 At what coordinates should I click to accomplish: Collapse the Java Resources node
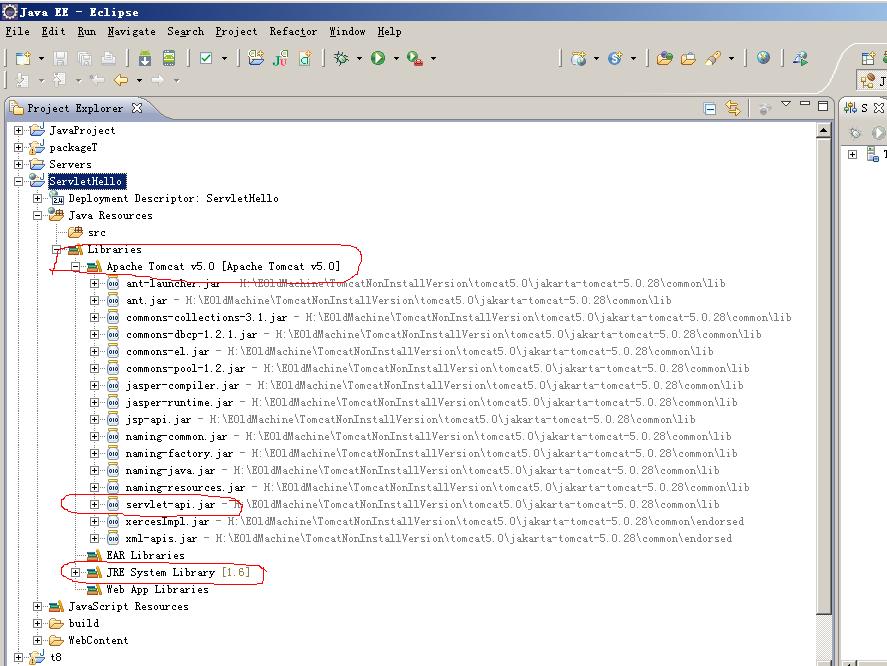(37, 215)
